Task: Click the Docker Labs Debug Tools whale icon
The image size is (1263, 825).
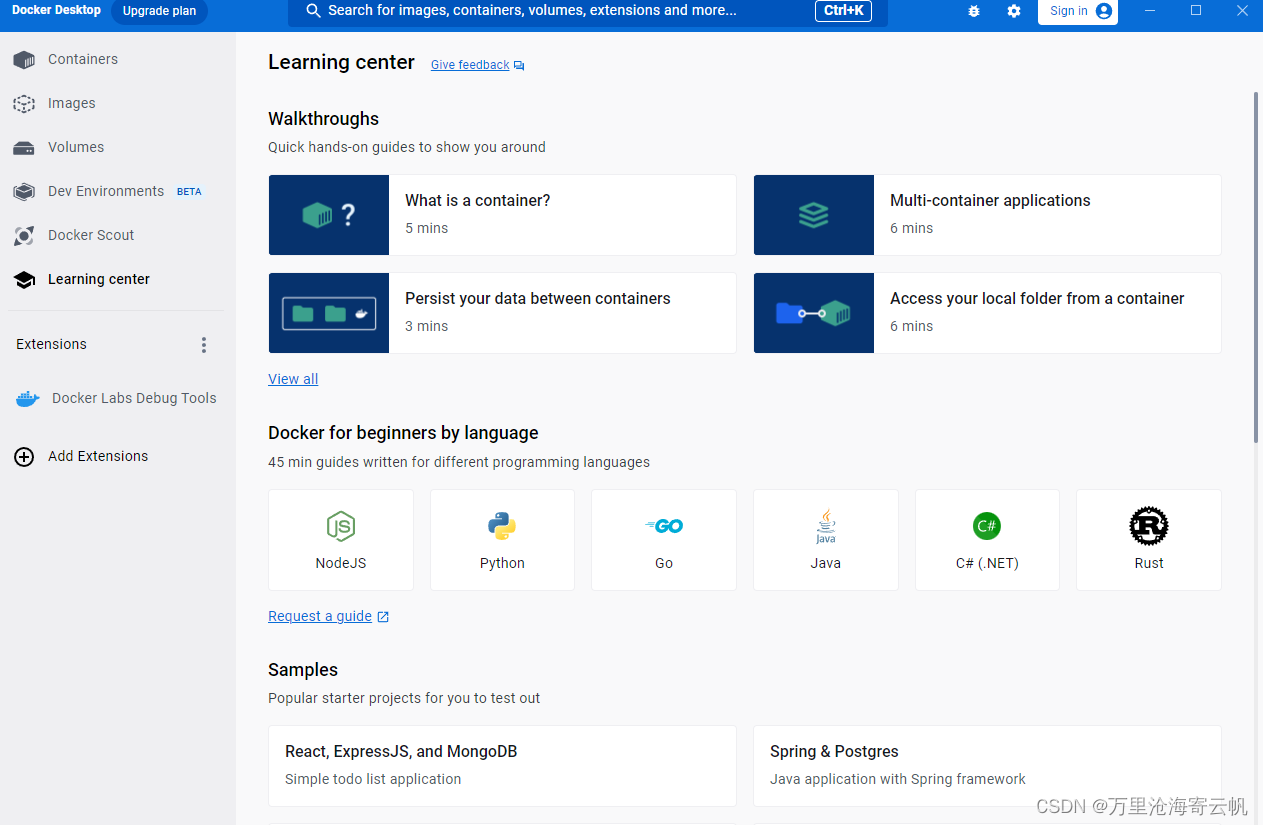Action: (x=27, y=399)
